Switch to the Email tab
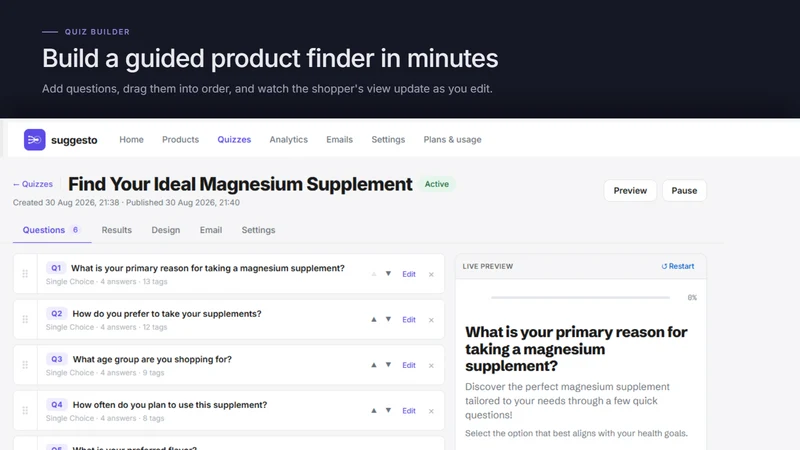 [211, 230]
